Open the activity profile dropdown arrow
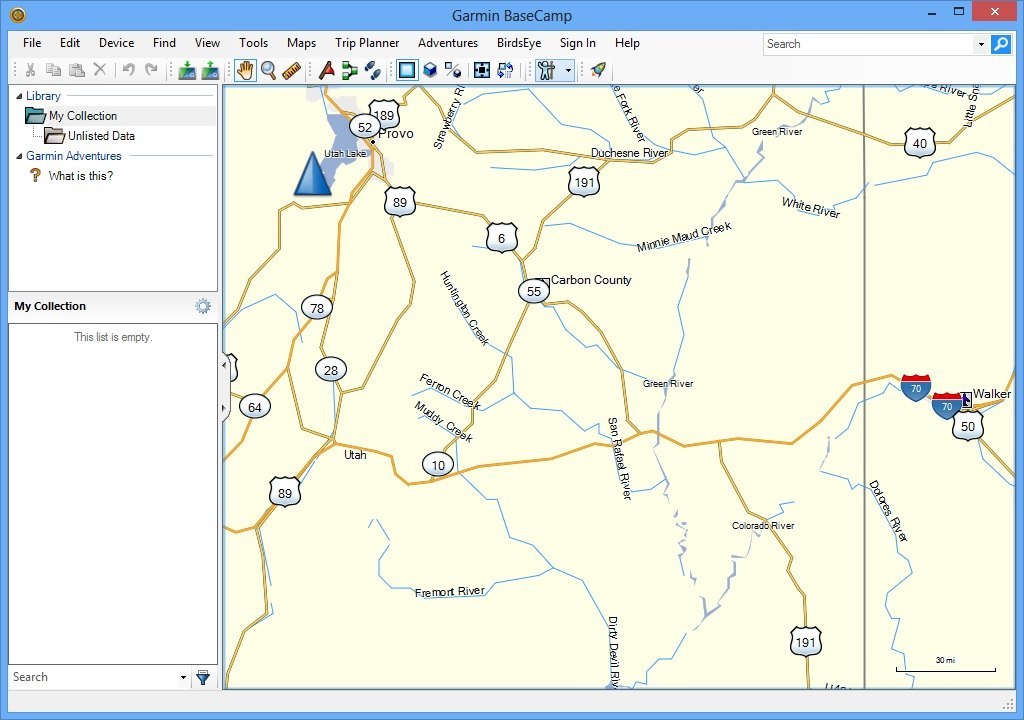The height and width of the screenshot is (720, 1024). (x=568, y=70)
